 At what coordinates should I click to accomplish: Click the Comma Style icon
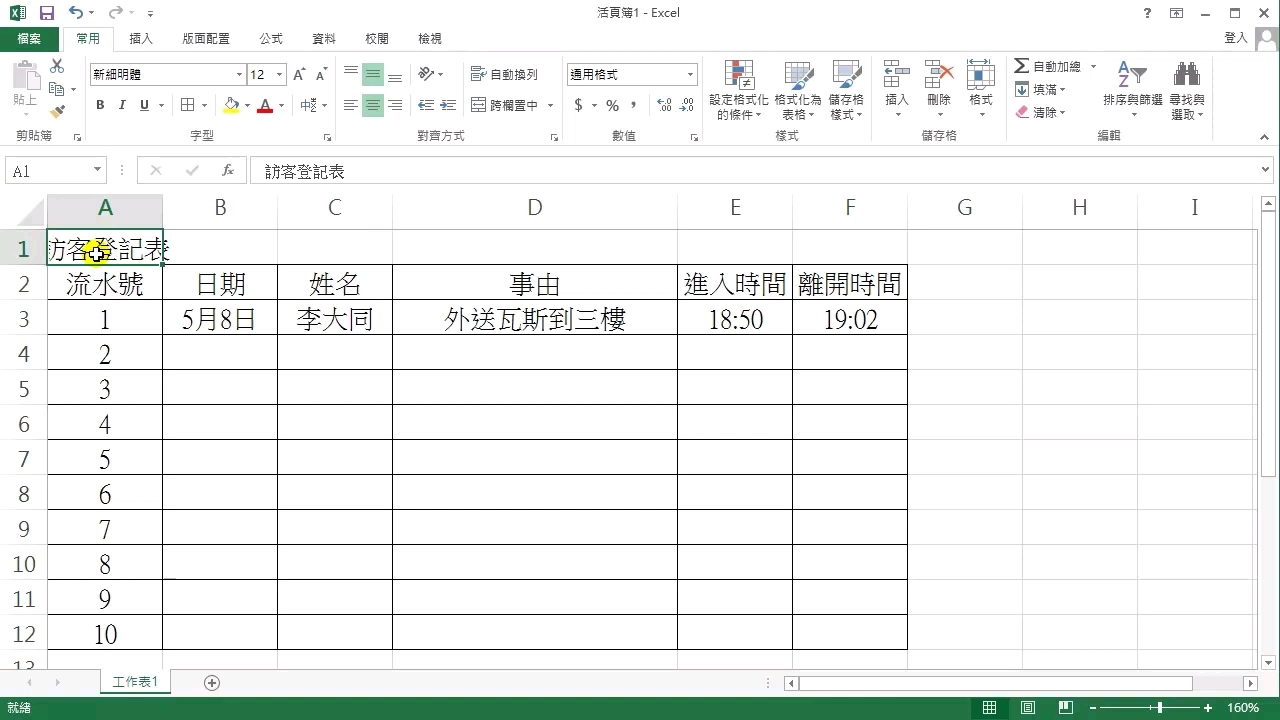(634, 105)
